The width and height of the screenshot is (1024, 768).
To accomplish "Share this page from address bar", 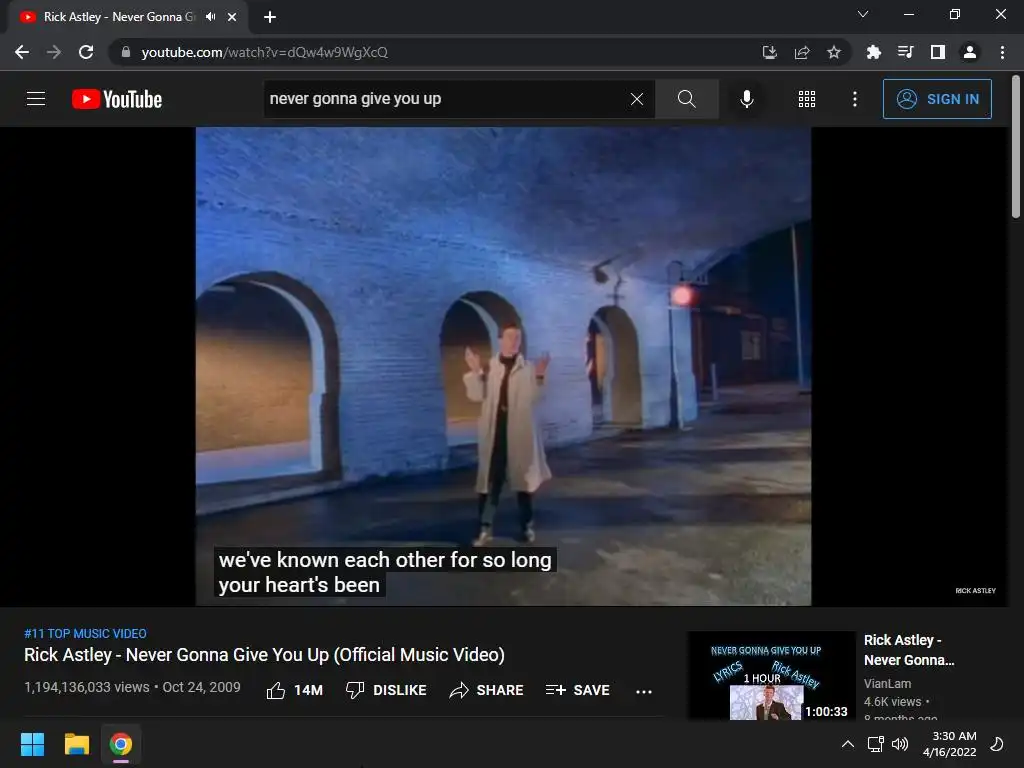I will (x=802, y=52).
